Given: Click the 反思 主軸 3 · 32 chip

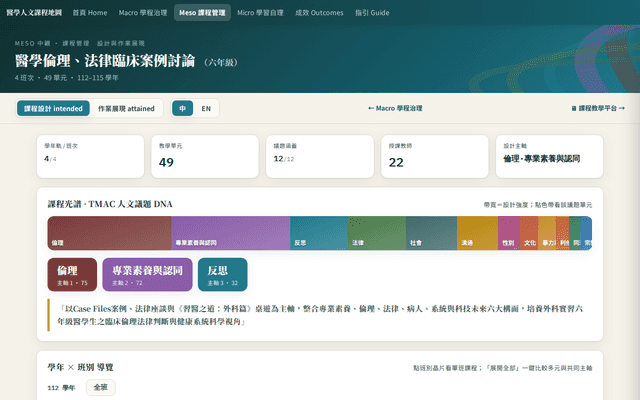Looking at the screenshot, I should pyautogui.click(x=222, y=275).
